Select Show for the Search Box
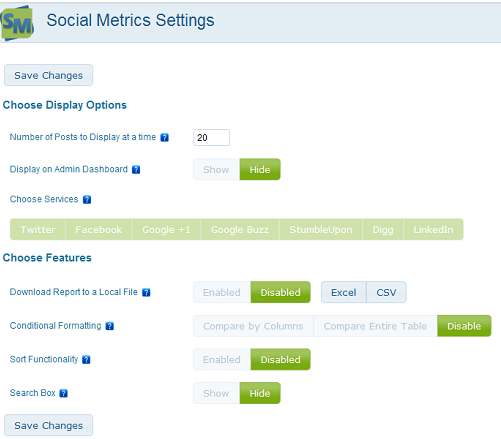This screenshot has width=501, height=439. click(216, 393)
